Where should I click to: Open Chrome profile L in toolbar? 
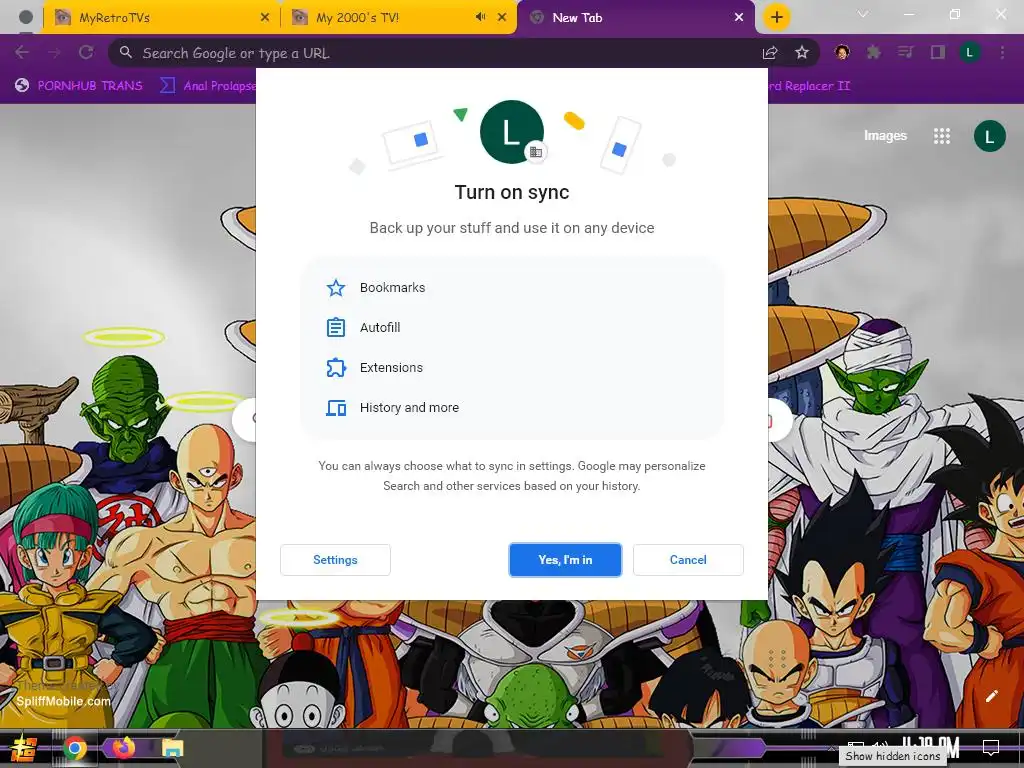coord(970,53)
